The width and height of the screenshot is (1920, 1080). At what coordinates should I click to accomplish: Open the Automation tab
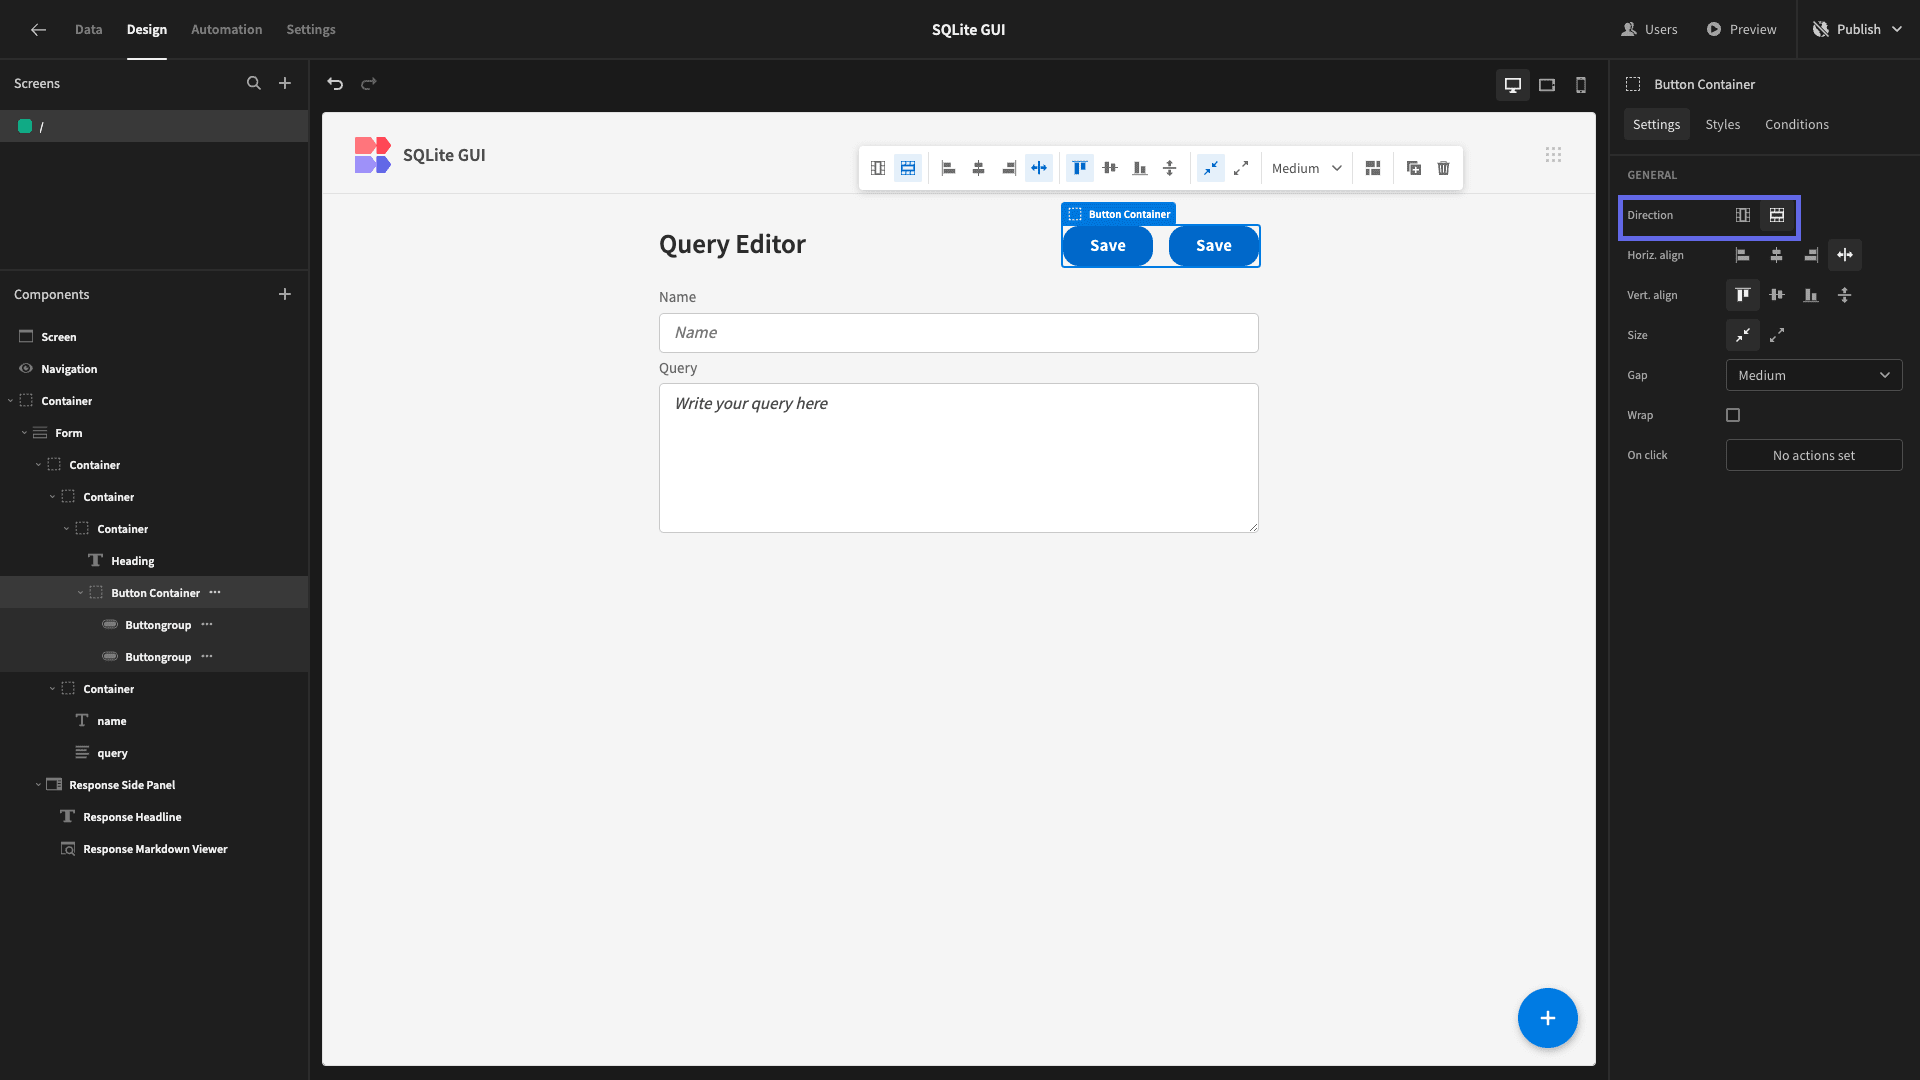(x=226, y=30)
